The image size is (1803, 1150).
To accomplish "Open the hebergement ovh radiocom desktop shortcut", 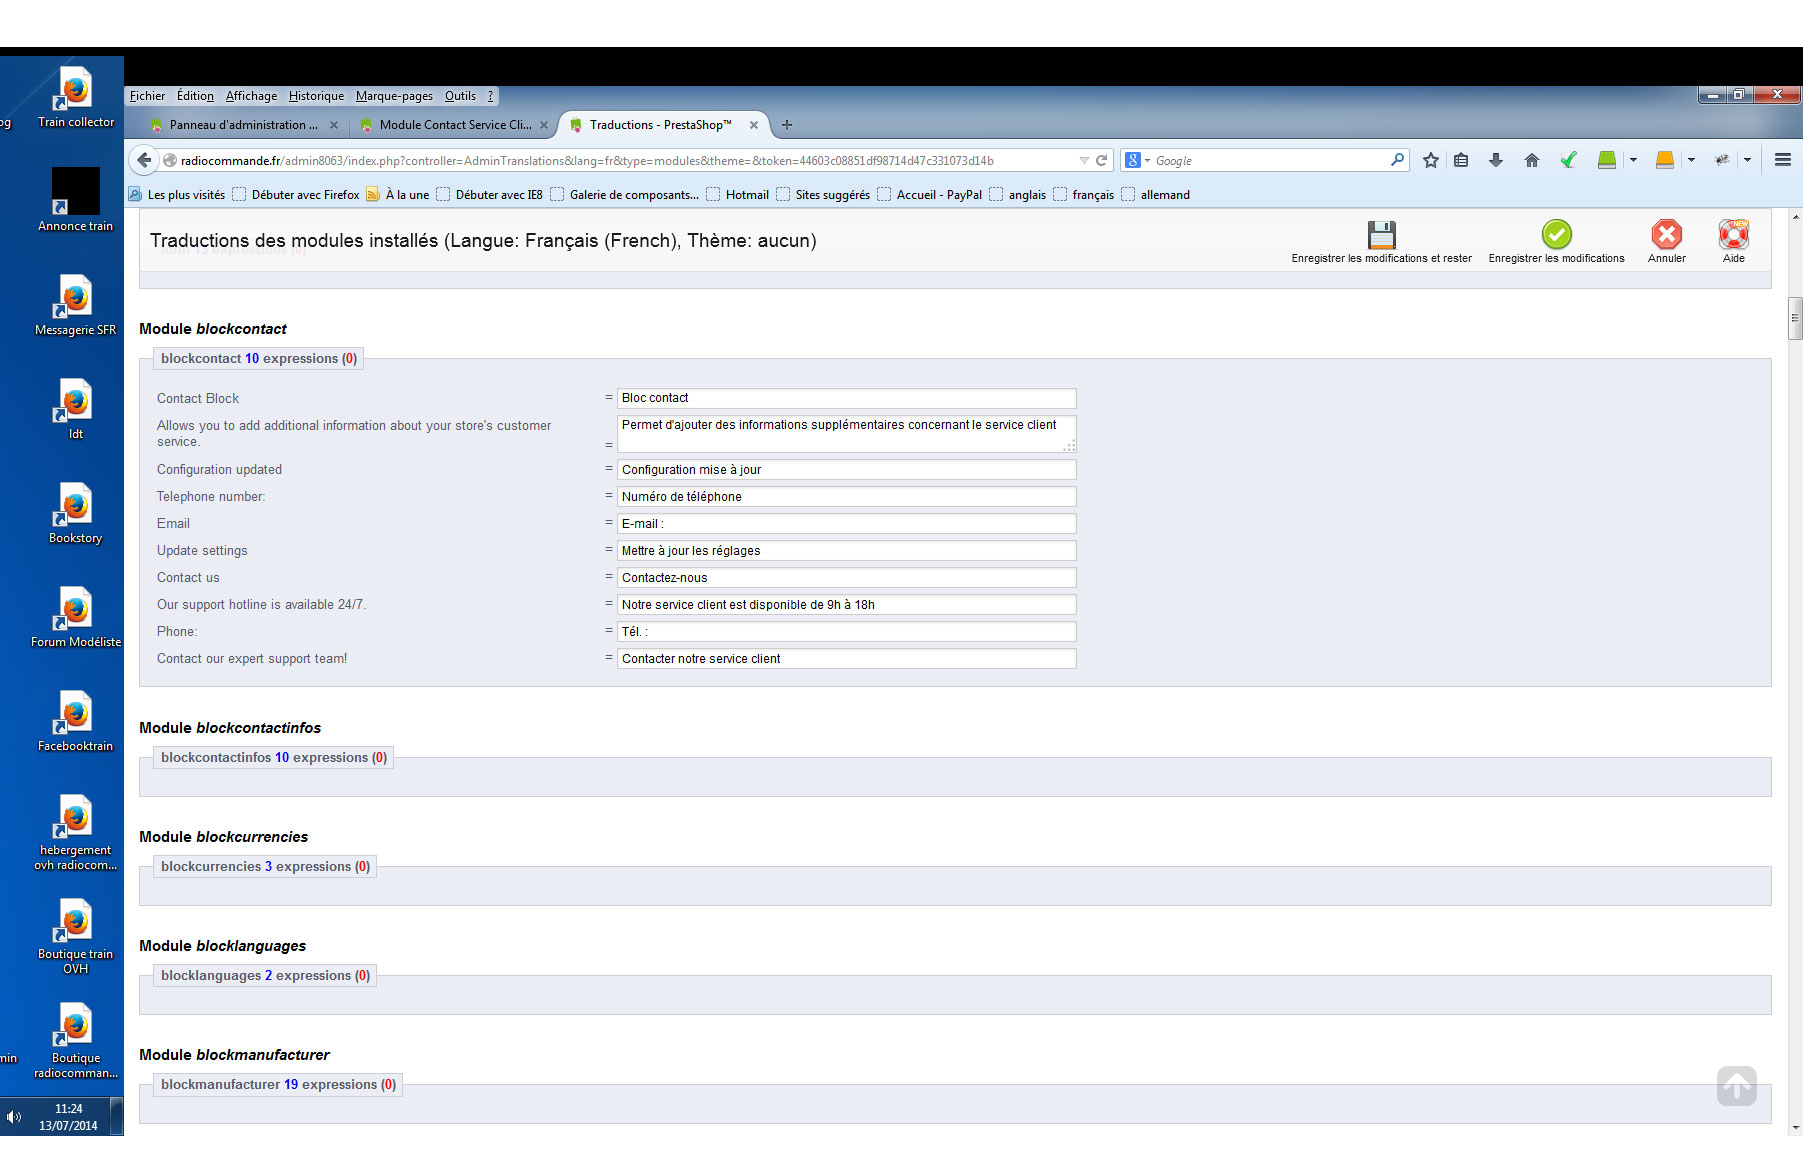I will [76, 833].
